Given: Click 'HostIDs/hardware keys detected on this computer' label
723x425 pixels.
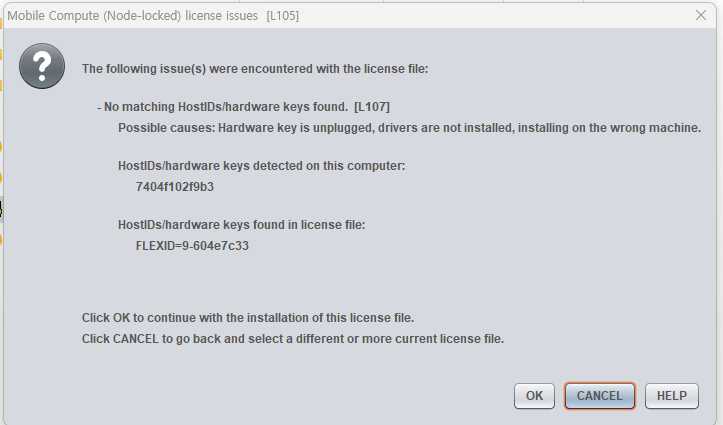Looking at the screenshot, I should 261,165.
